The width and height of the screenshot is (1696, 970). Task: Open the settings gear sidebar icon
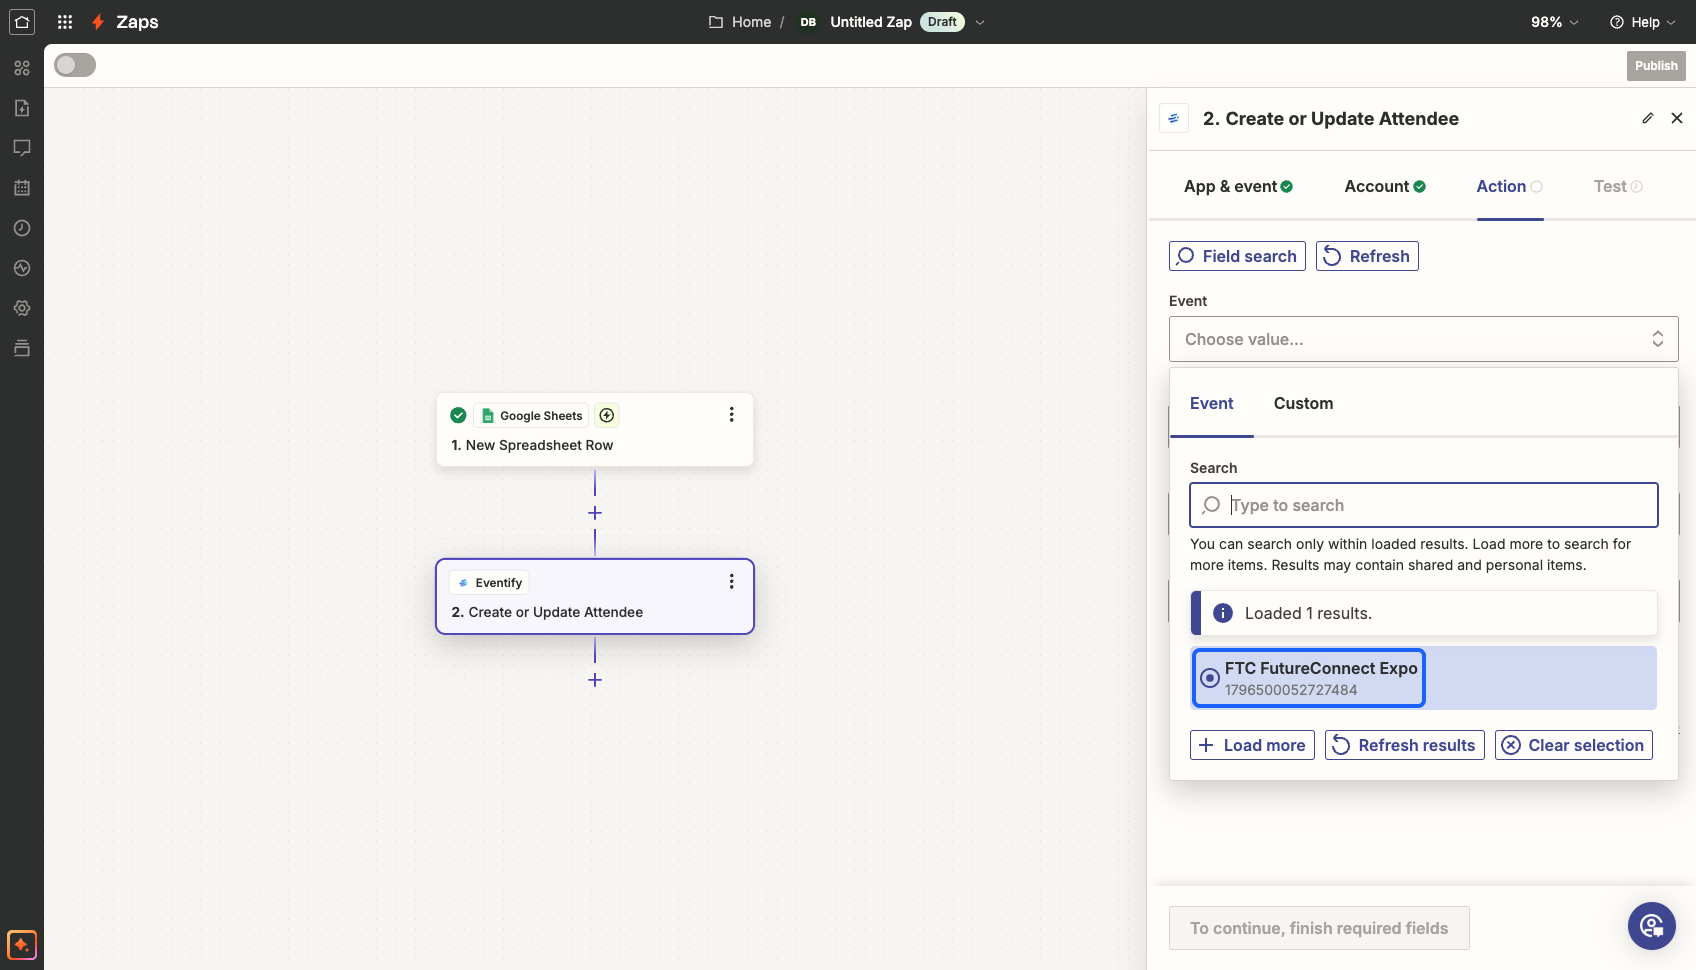pos(22,308)
